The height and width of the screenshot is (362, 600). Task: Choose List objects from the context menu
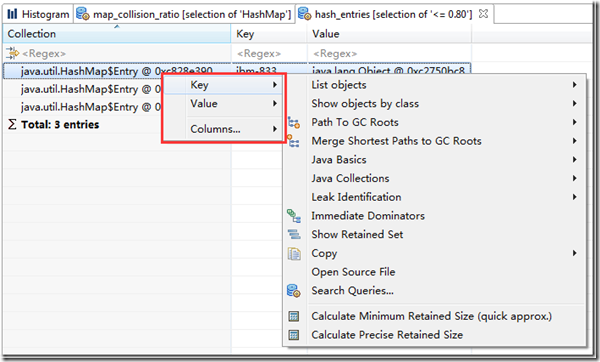pos(434,85)
